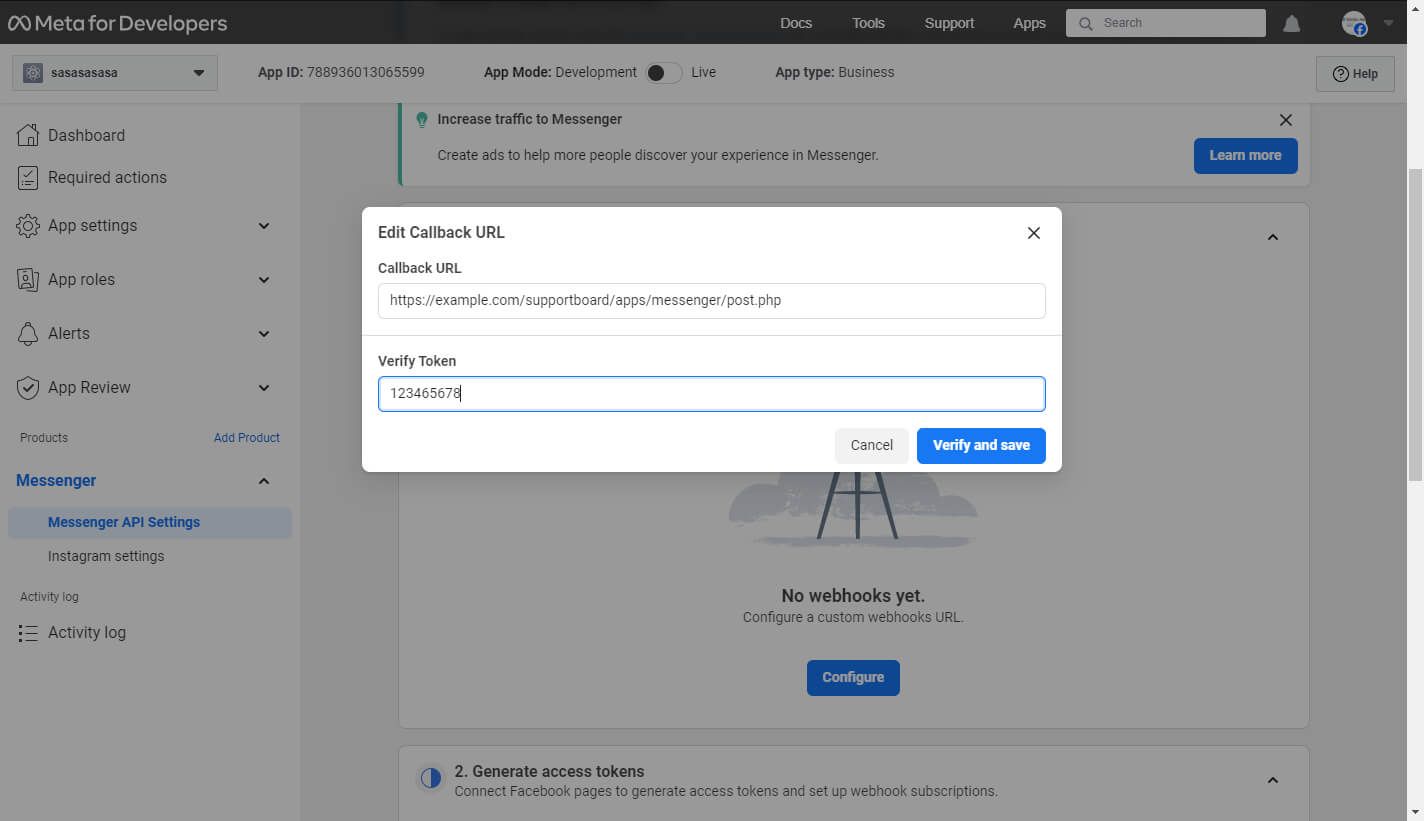The image size is (1424, 821).
Task: Open the Docs menu in header
Action: (x=795, y=23)
